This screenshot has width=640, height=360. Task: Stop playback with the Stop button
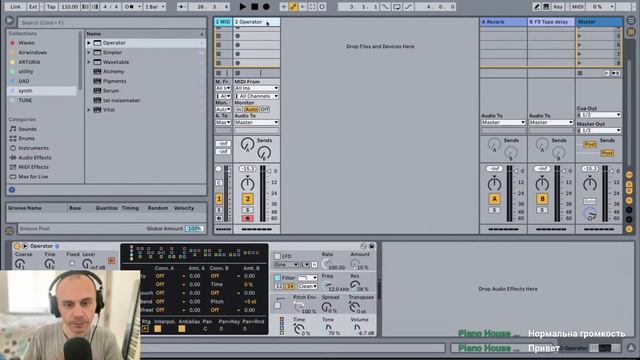[255, 7]
